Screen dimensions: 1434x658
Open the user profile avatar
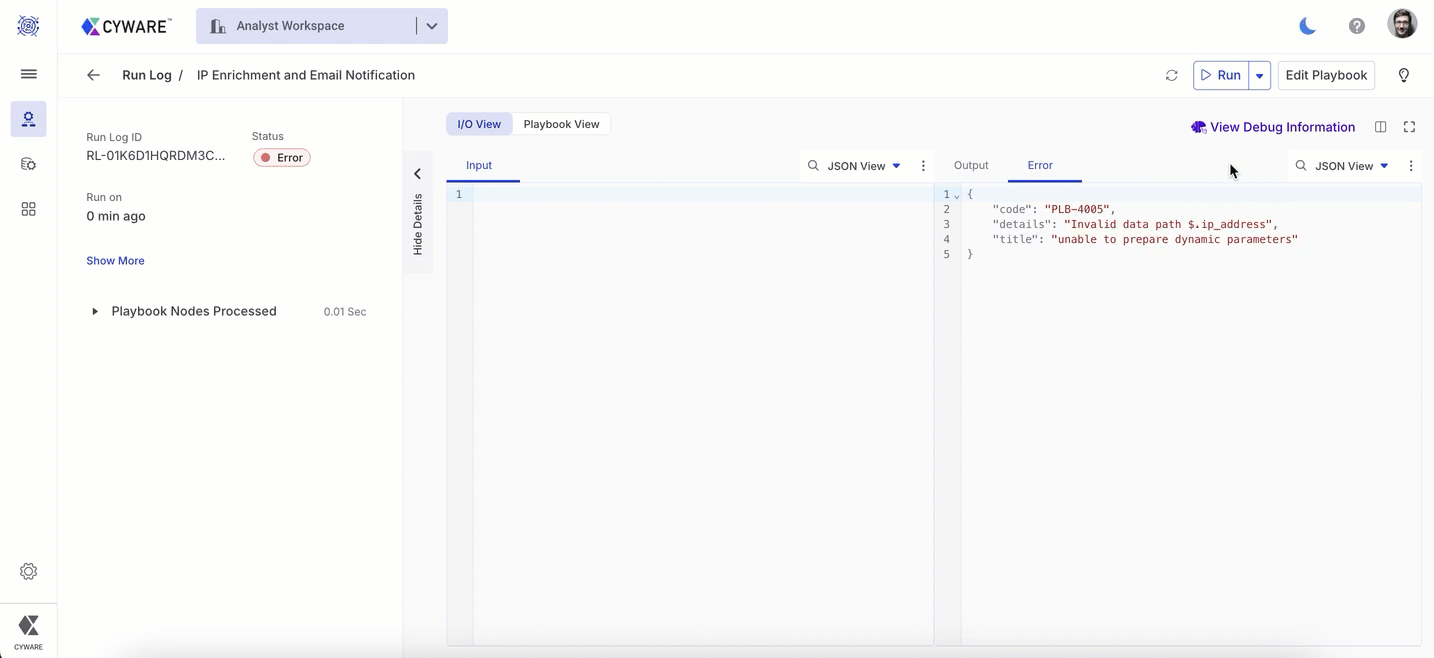pyautogui.click(x=1402, y=25)
